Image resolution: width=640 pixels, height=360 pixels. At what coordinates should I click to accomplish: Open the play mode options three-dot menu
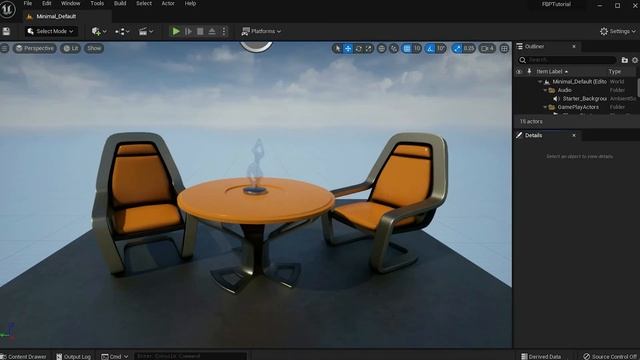224,31
